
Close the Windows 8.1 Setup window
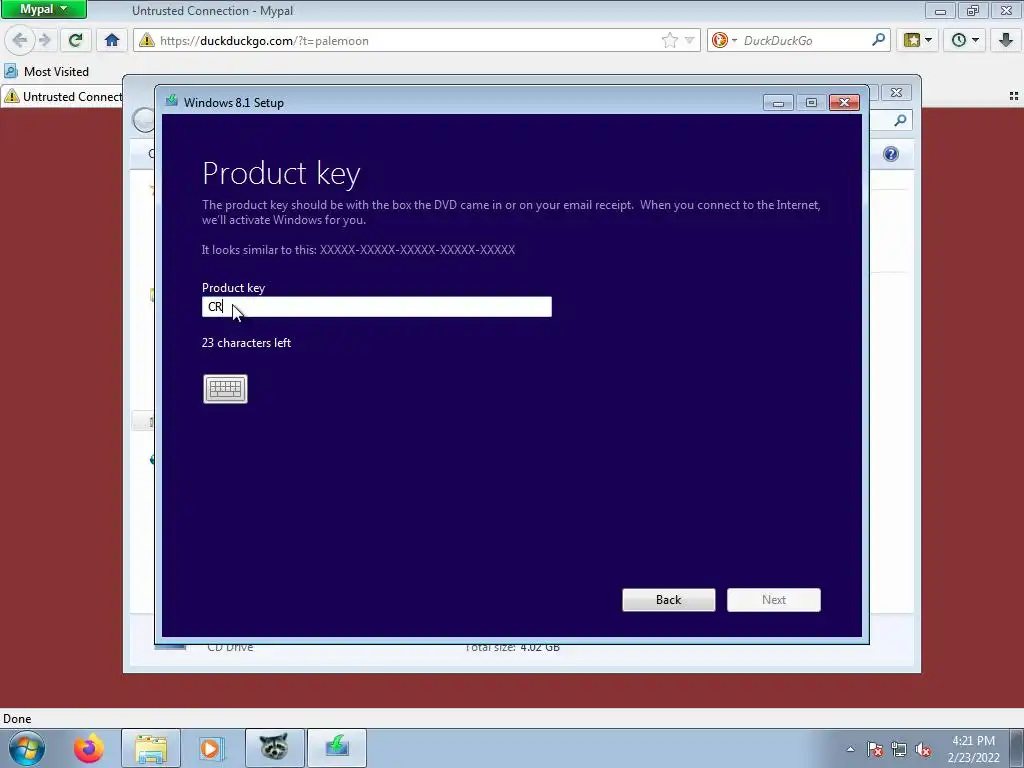tap(844, 103)
